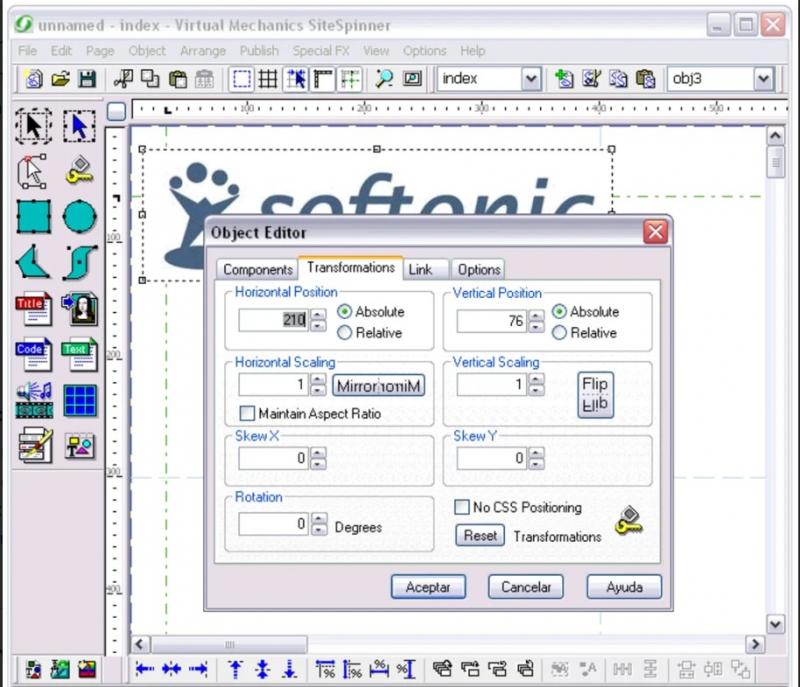Viewport: 800px width, 687px height.
Task: Select the polygon shape tool
Action: click(33, 262)
